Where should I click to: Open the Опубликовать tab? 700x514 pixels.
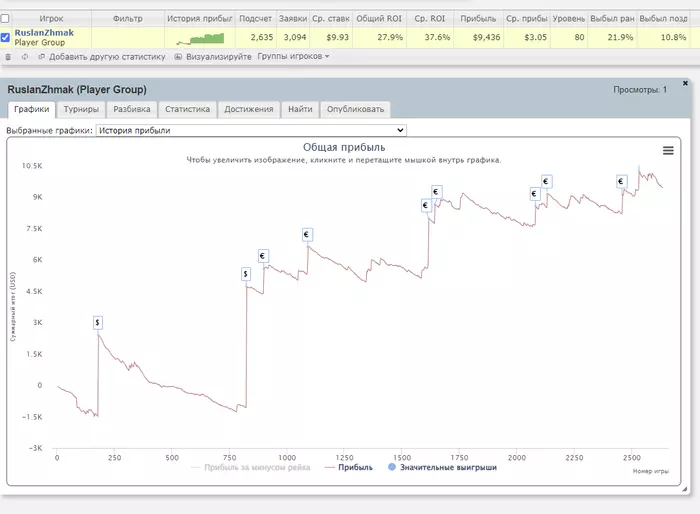(x=355, y=109)
